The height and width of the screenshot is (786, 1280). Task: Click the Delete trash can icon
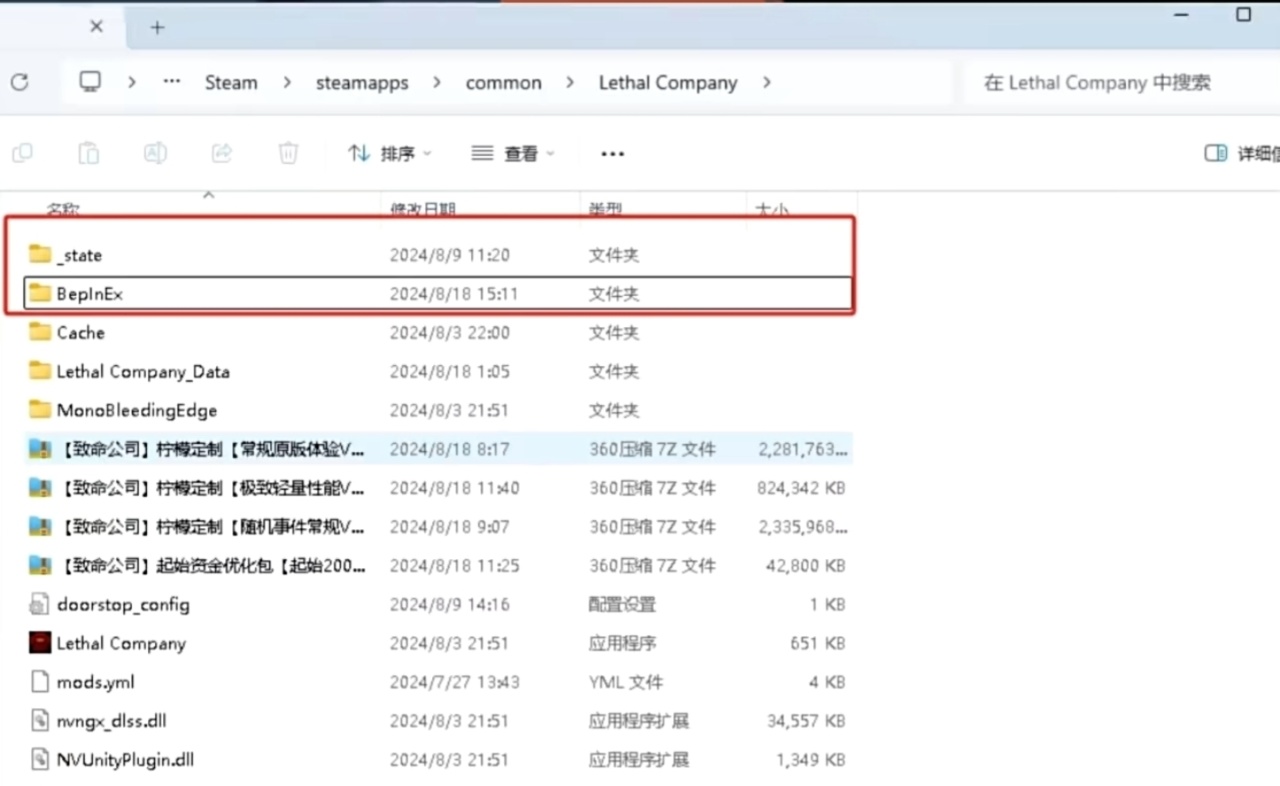tap(288, 153)
